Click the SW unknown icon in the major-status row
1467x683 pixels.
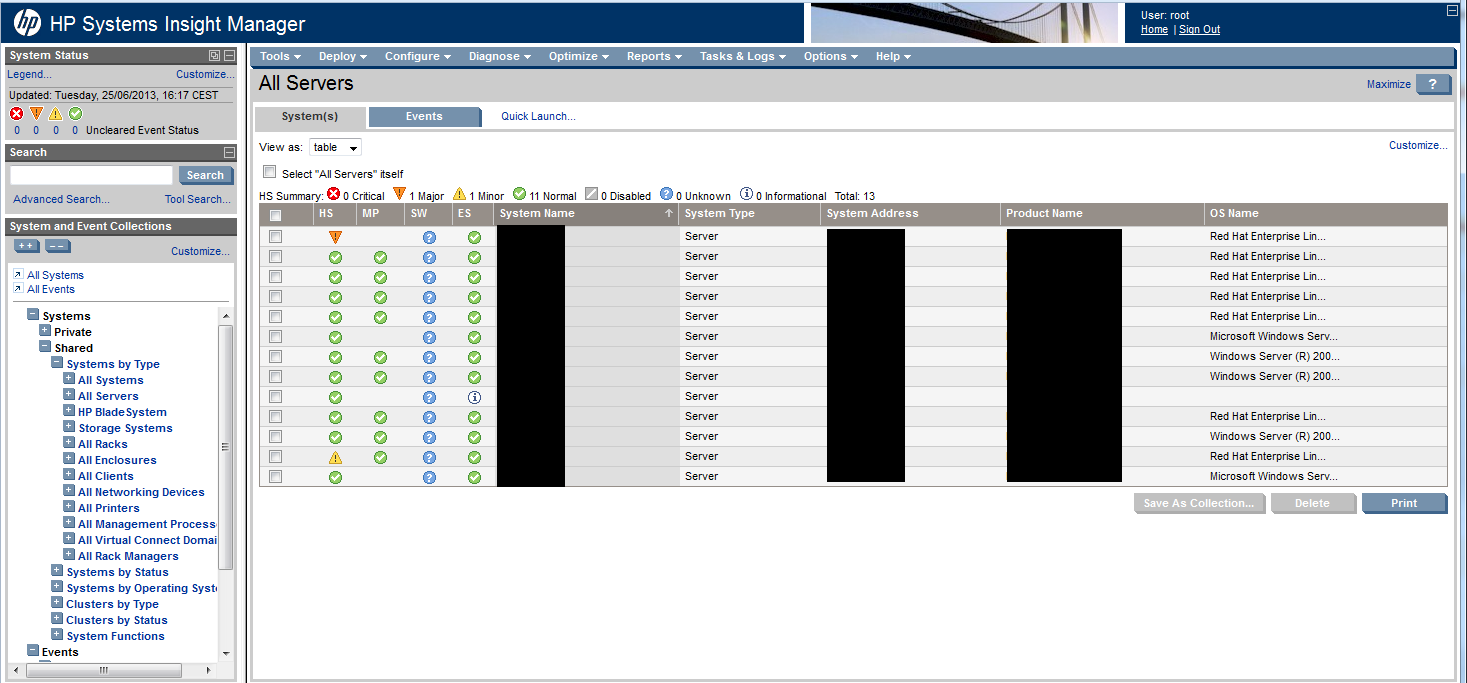pyautogui.click(x=429, y=237)
